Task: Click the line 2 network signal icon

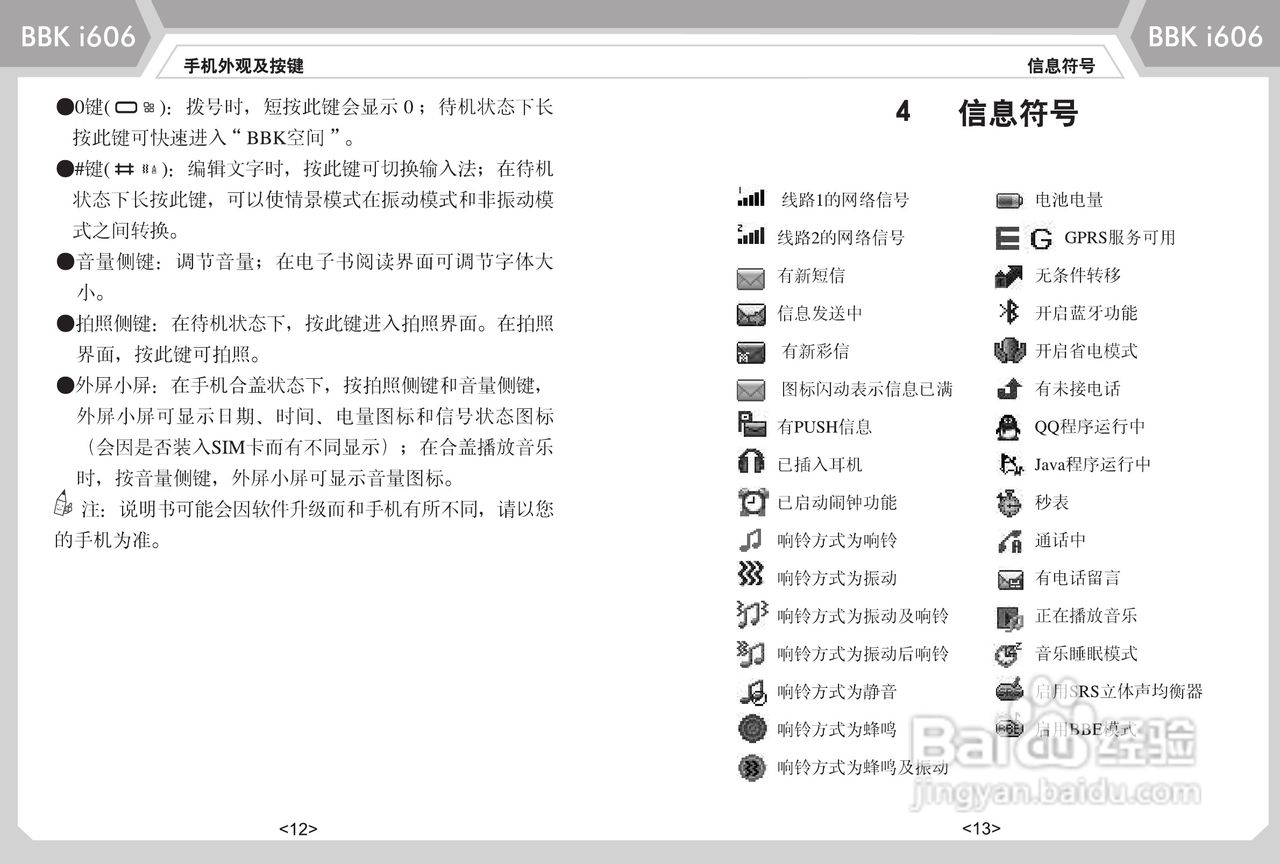Action: click(x=751, y=235)
